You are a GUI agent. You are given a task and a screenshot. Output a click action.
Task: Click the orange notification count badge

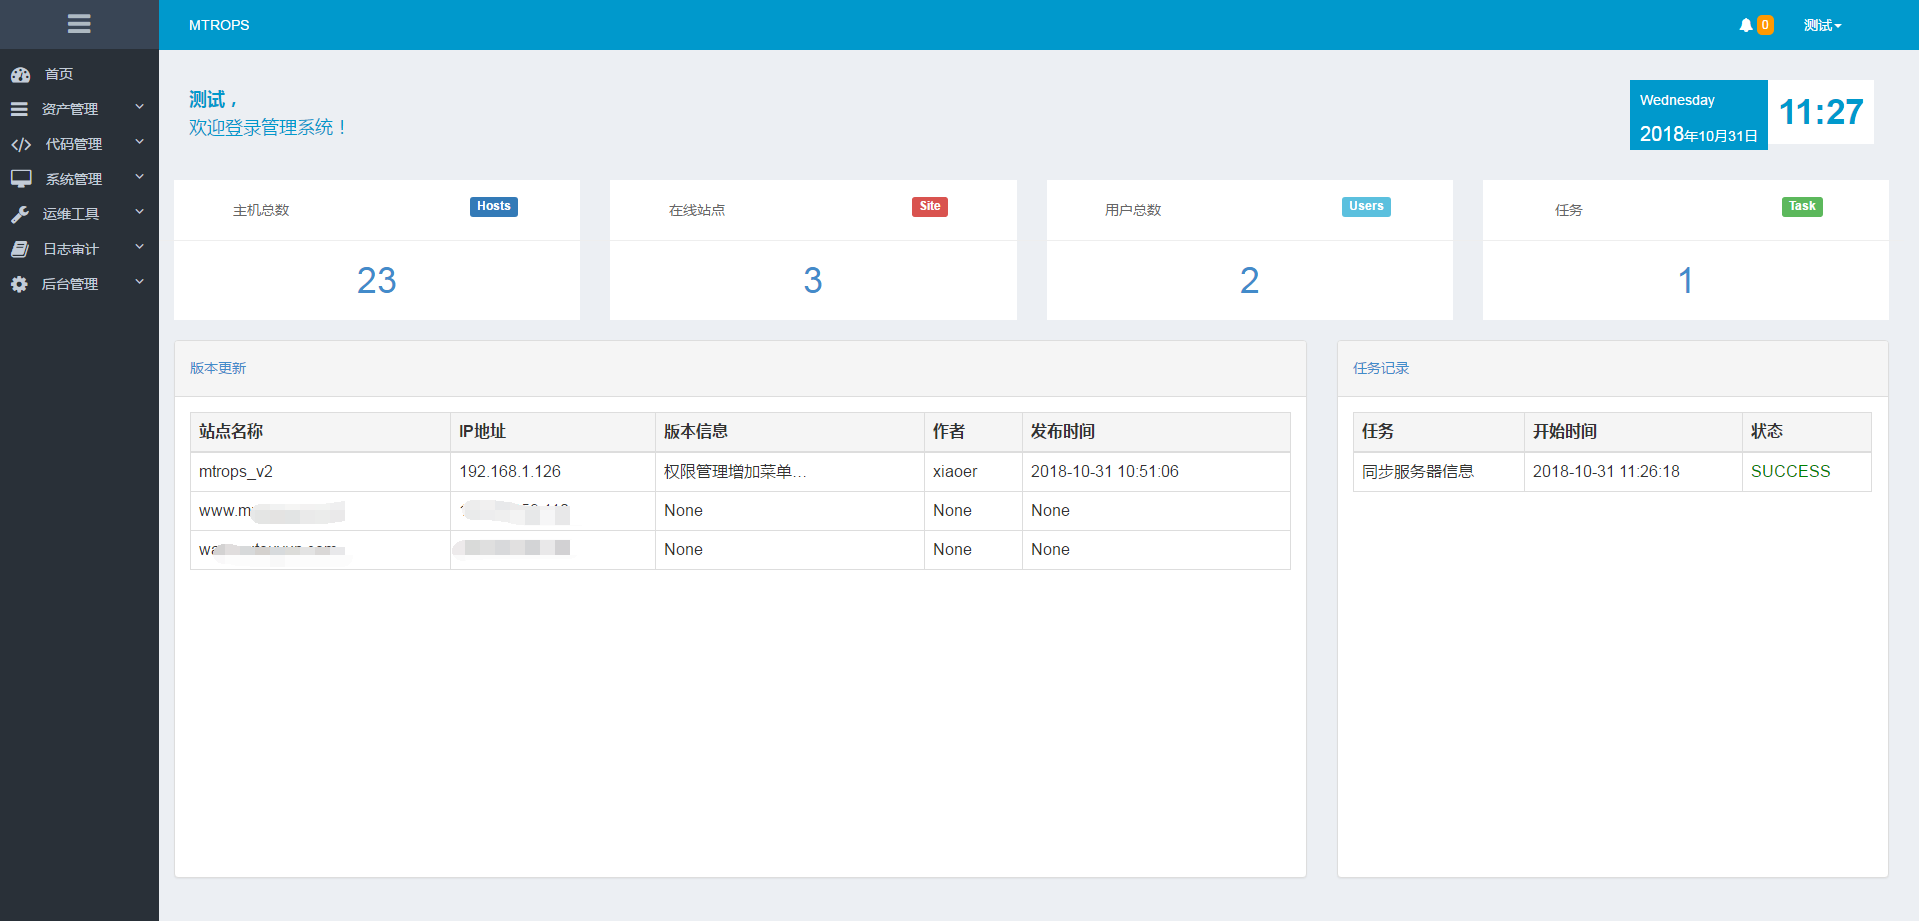click(x=1765, y=25)
